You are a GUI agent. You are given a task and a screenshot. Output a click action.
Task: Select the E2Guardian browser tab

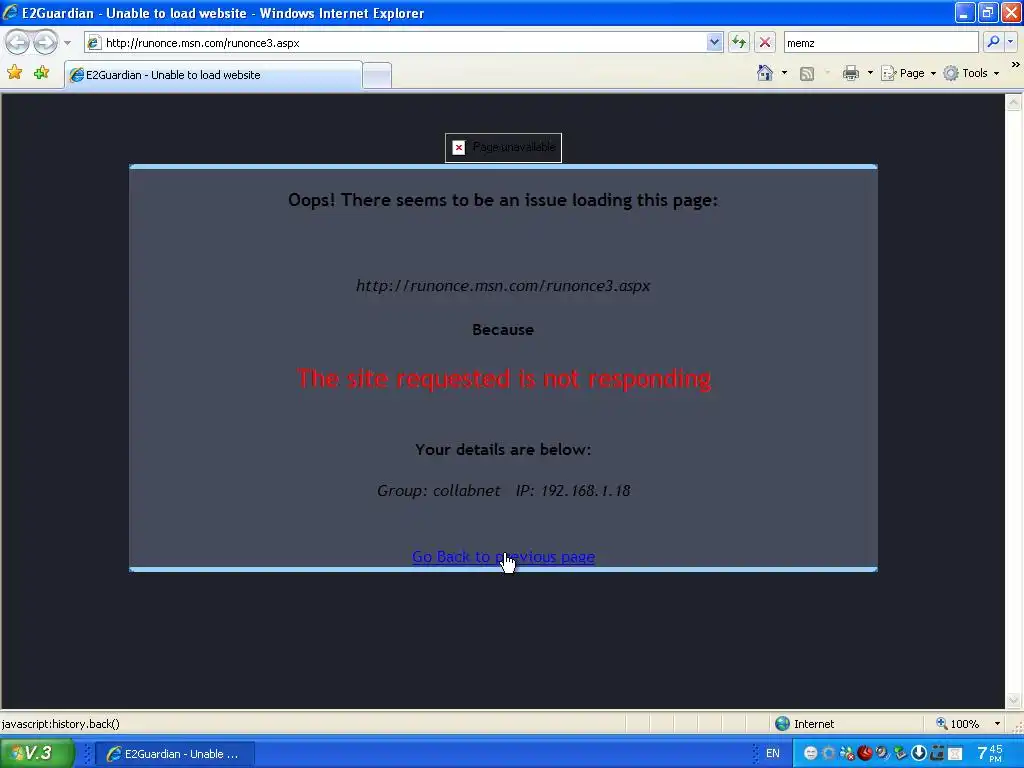pyautogui.click(x=213, y=75)
